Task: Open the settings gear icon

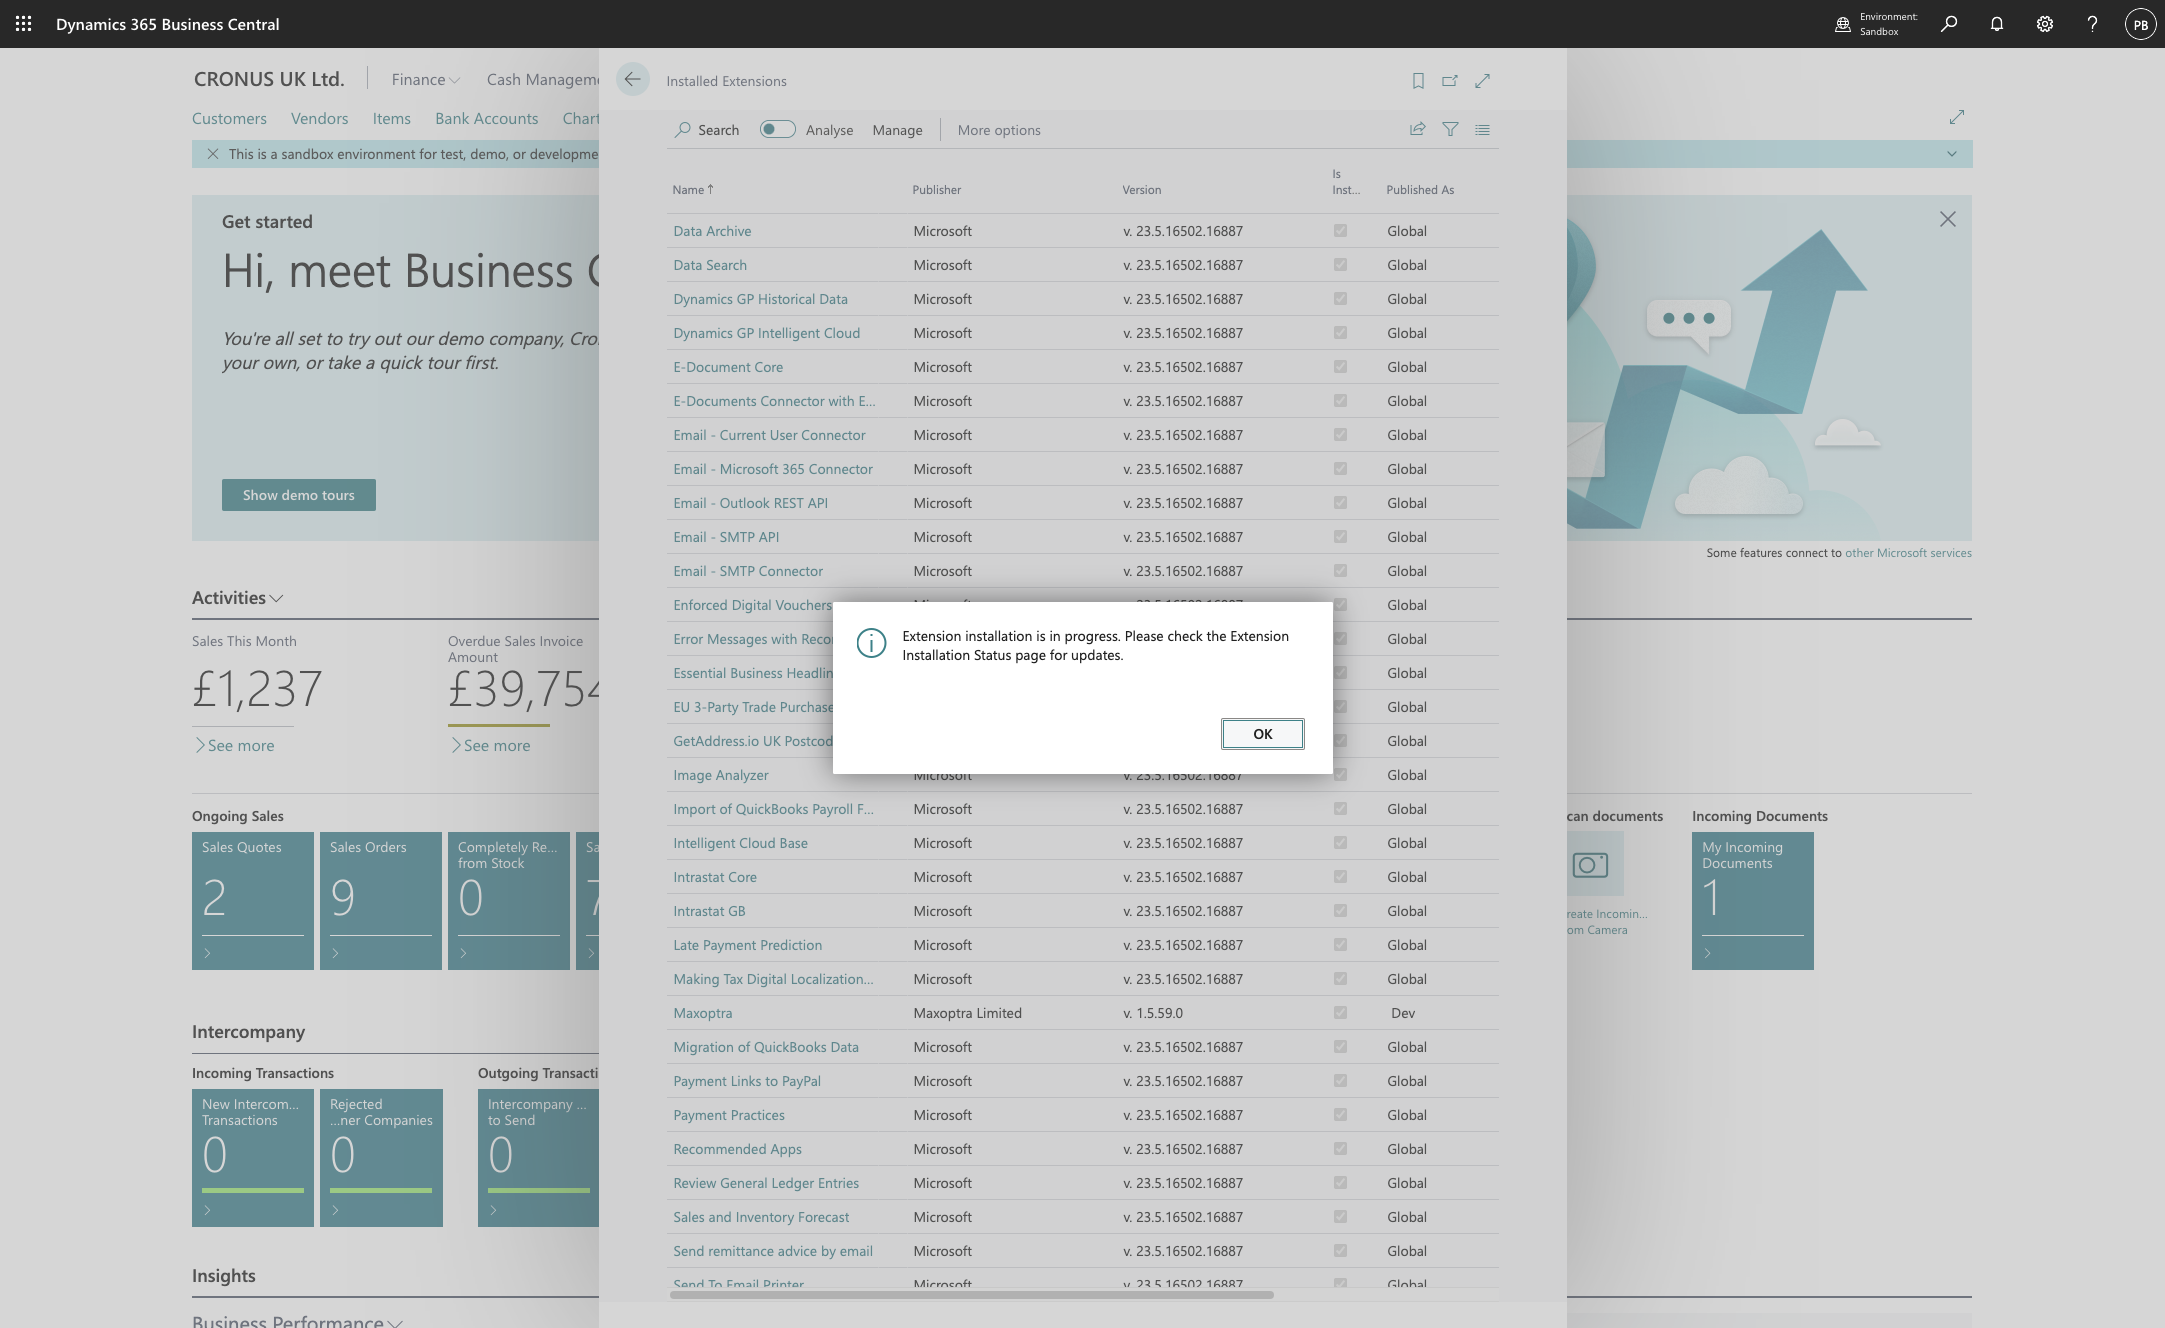Action: point(2044,24)
